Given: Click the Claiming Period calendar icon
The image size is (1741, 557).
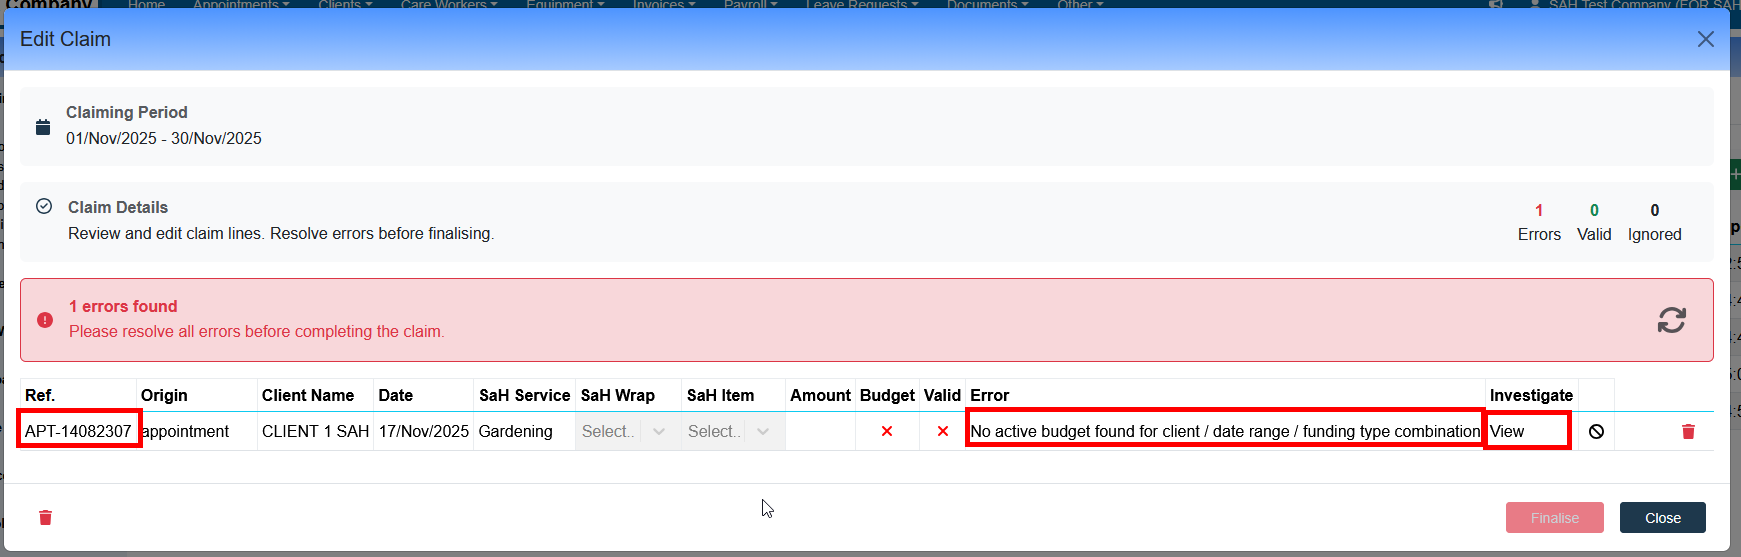Looking at the screenshot, I should coord(43,127).
